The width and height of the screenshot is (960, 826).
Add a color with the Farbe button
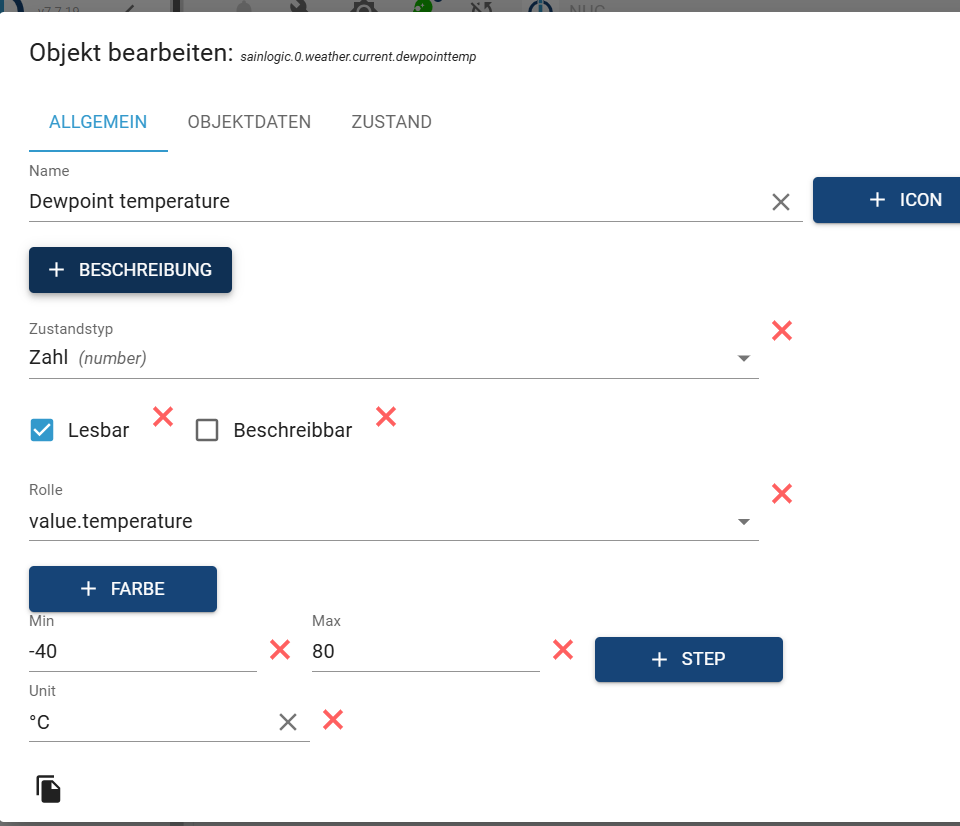(x=123, y=589)
